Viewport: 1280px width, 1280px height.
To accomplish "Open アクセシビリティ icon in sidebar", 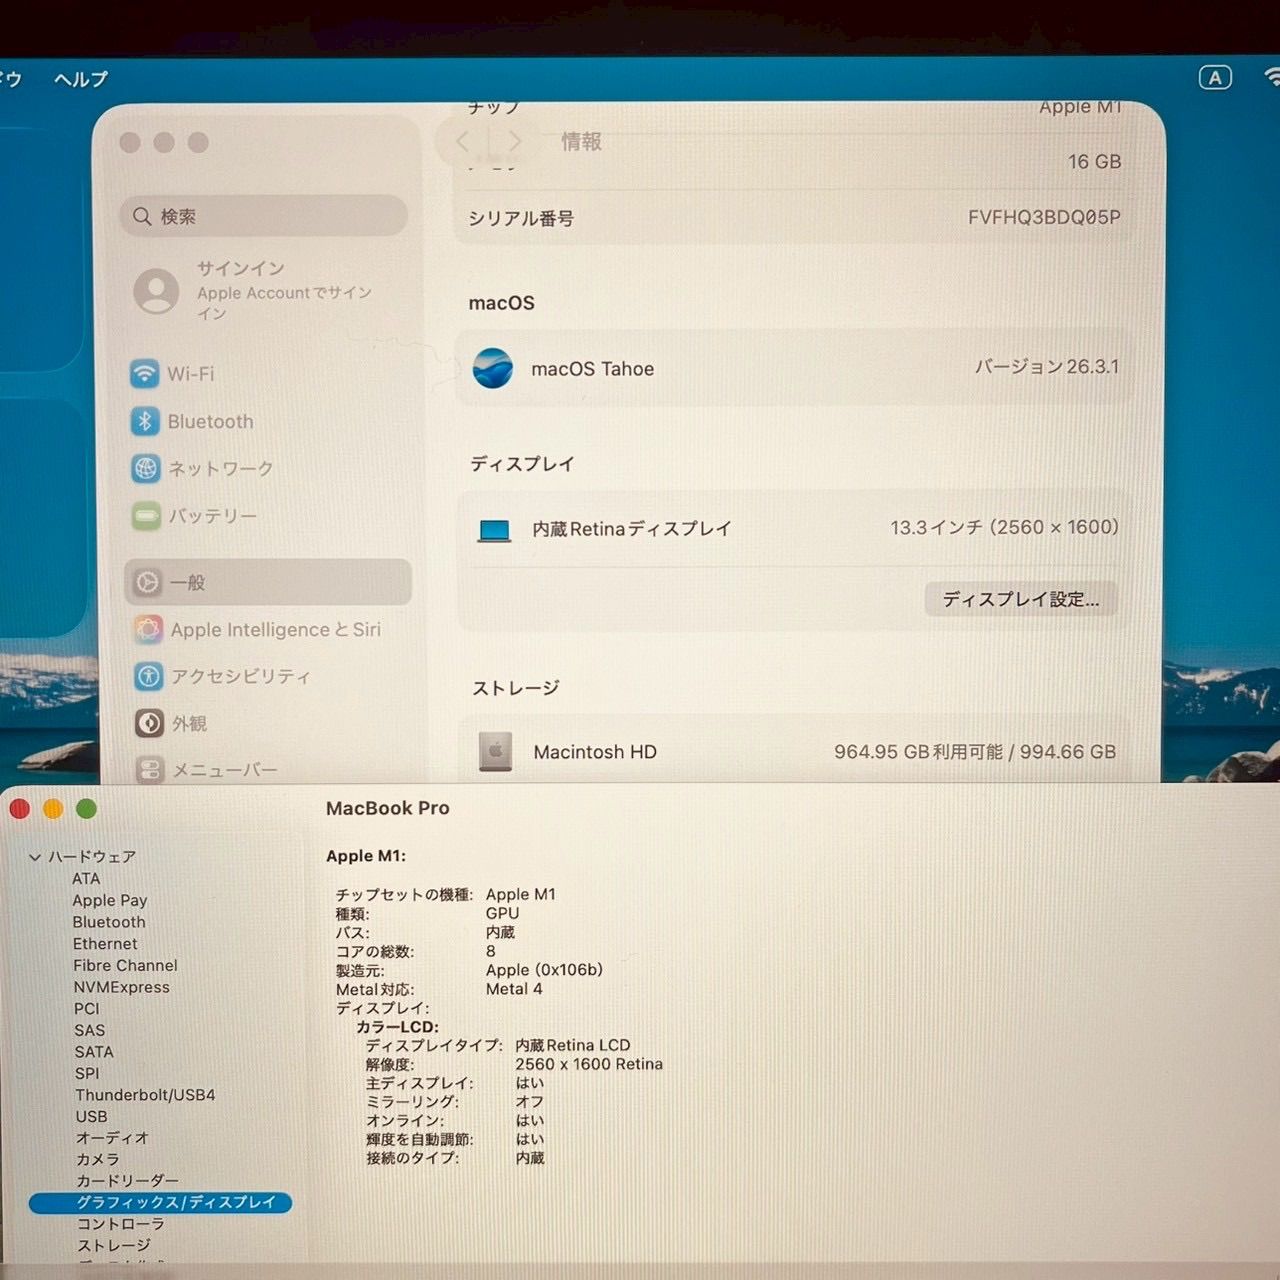I will pyautogui.click(x=149, y=676).
